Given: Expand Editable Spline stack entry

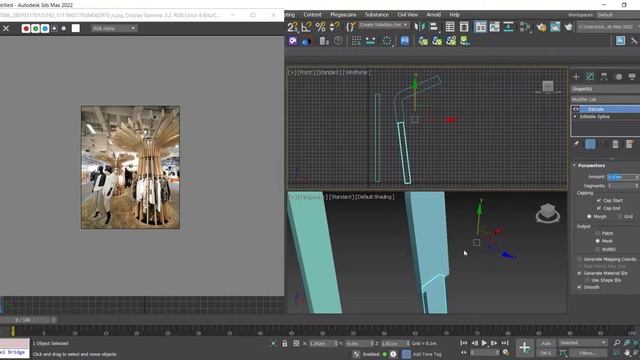Looking at the screenshot, I should [575, 117].
